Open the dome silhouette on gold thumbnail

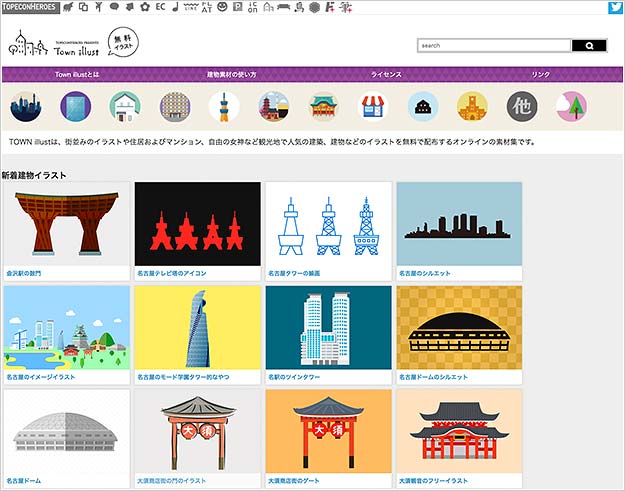tap(459, 328)
